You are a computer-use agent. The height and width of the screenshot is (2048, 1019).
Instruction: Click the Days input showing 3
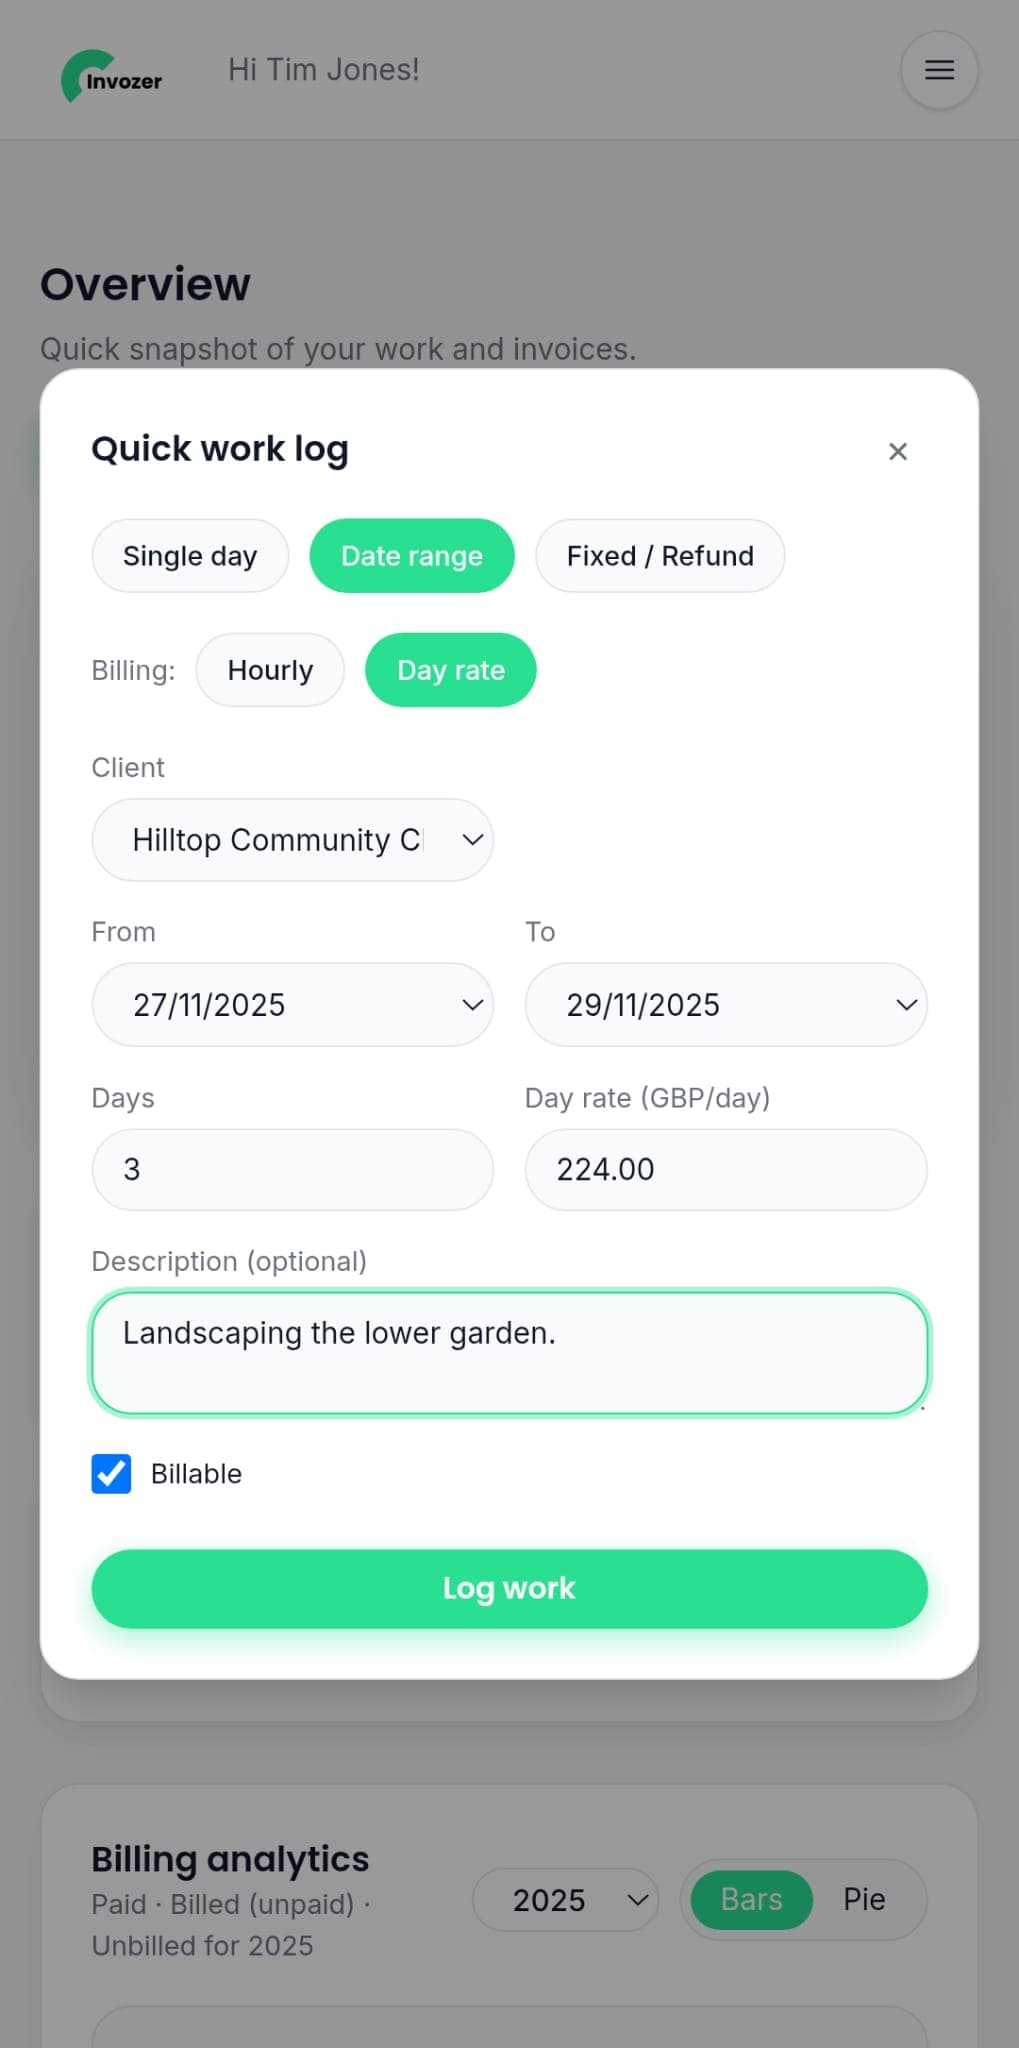(292, 1169)
